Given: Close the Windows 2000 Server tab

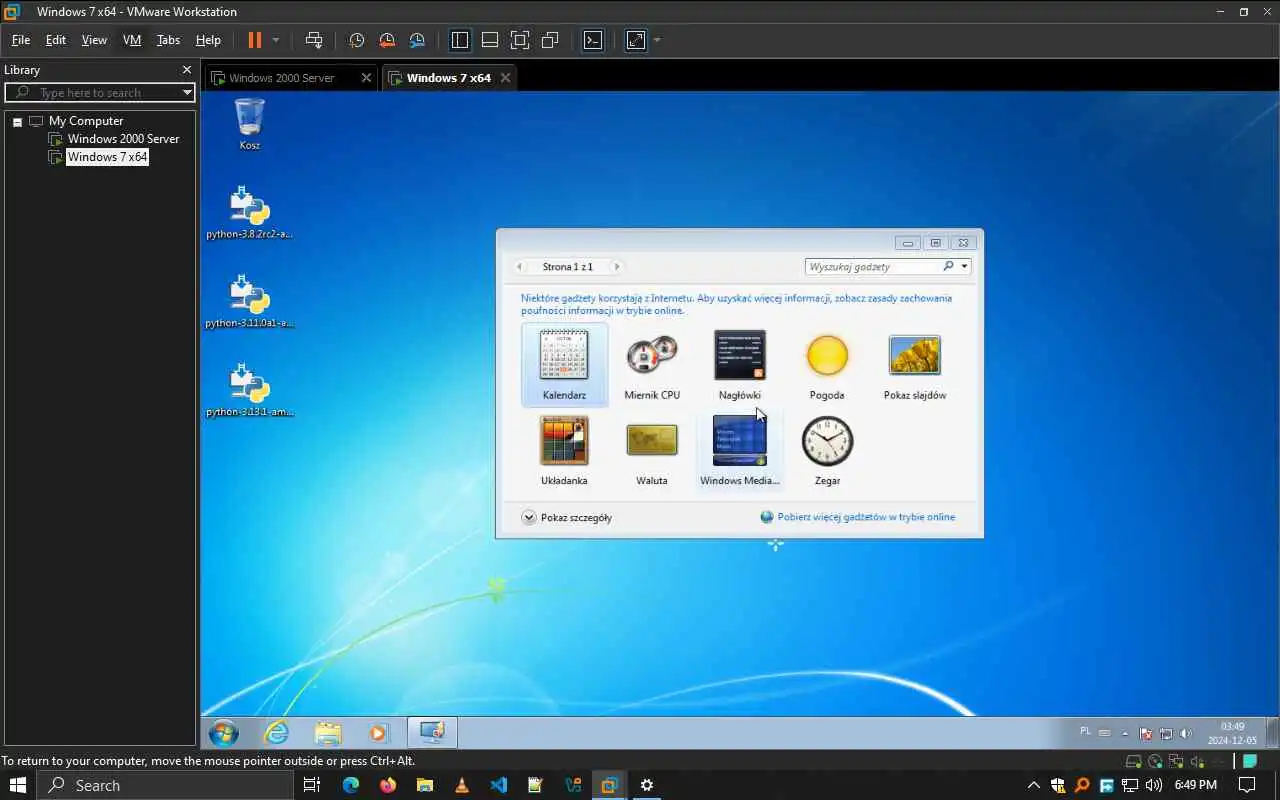Looking at the screenshot, I should click(366, 78).
